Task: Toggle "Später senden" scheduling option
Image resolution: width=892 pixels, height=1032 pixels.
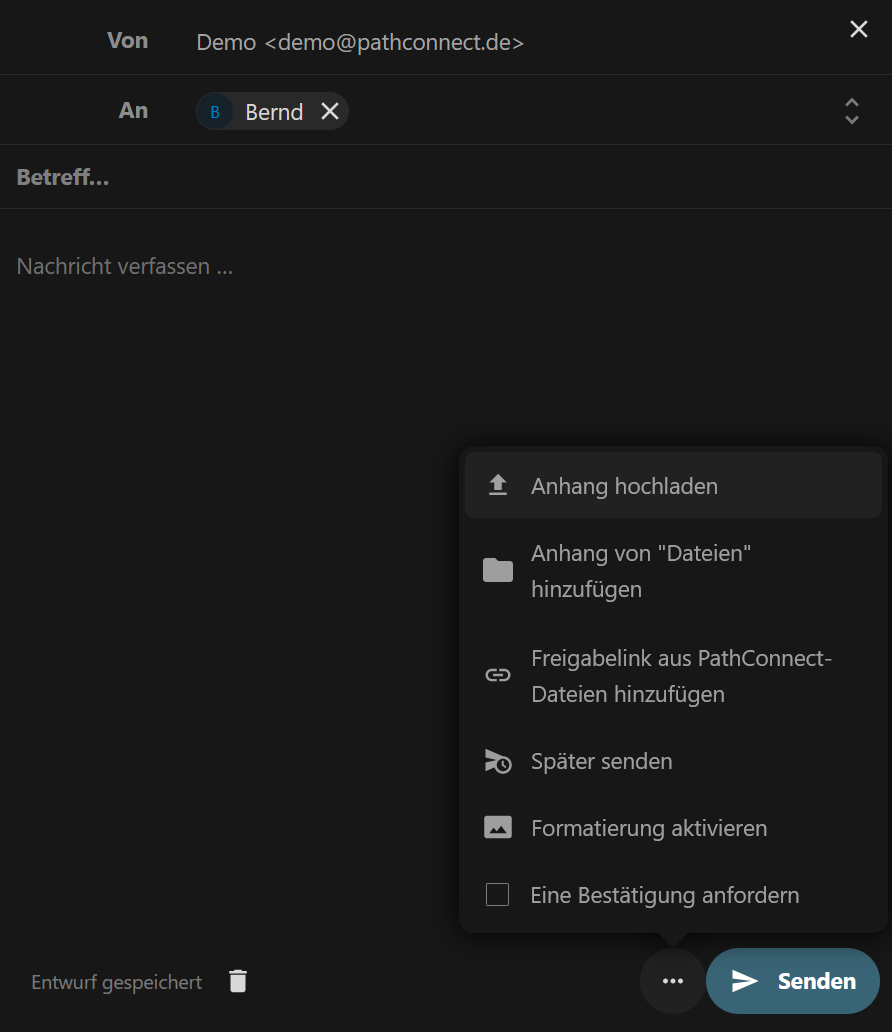Action: (601, 761)
